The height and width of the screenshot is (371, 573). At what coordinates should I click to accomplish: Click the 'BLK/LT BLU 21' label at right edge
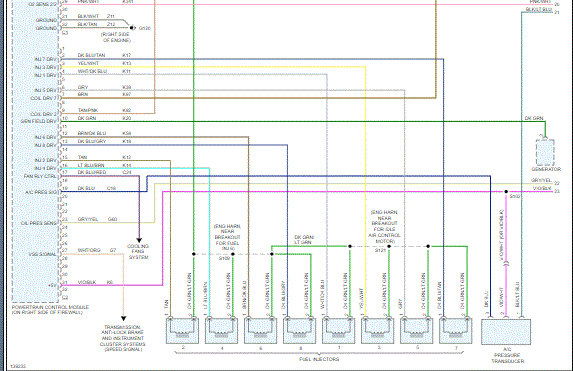pyautogui.click(x=543, y=10)
